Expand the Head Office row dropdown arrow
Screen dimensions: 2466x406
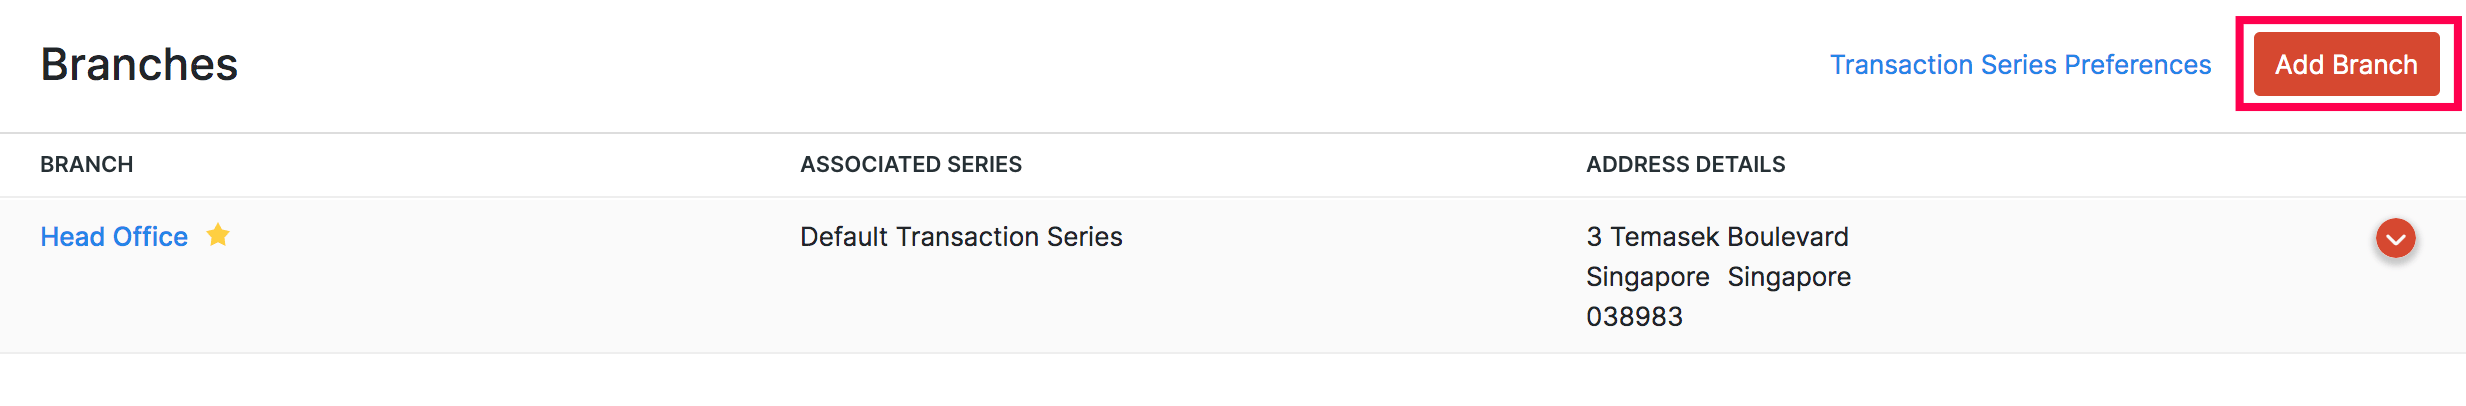pos(2395,239)
